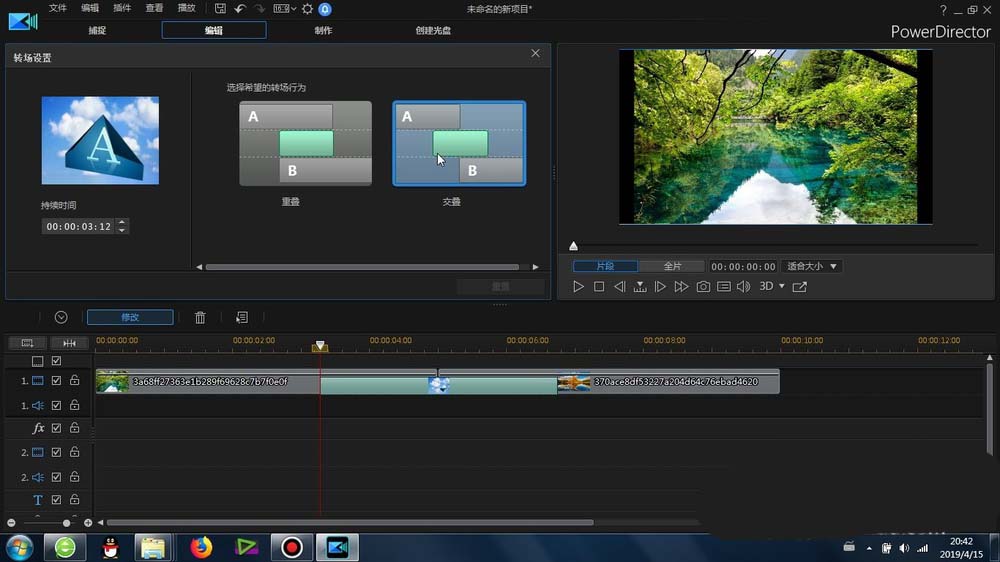Undock the preview window with popout icon
Screen dimensions: 1000x562
point(800,287)
